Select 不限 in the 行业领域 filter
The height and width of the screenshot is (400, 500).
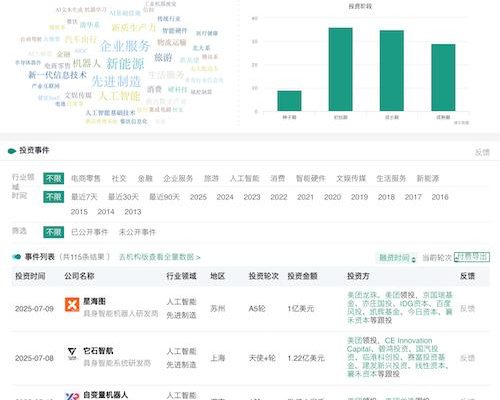(54, 178)
